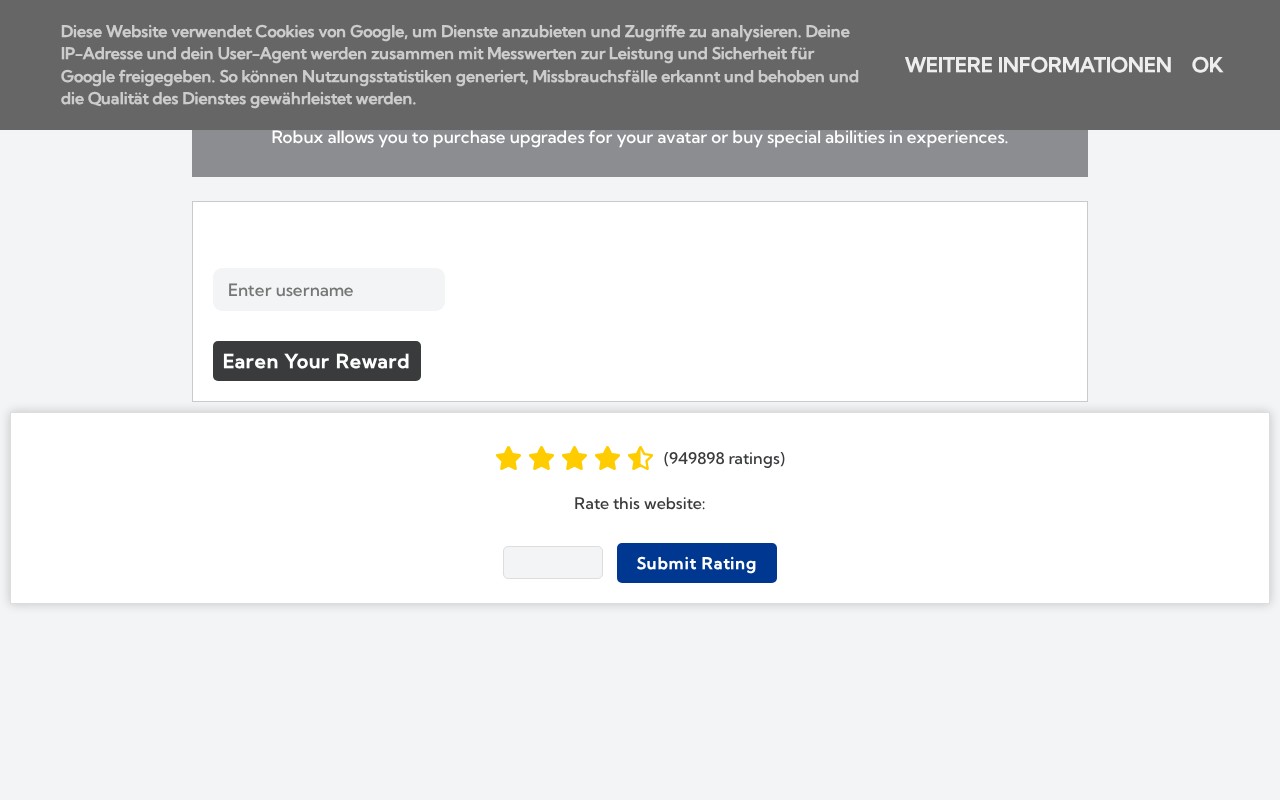Click the Submit Rating button
This screenshot has width=1280, height=800.
coord(697,563)
